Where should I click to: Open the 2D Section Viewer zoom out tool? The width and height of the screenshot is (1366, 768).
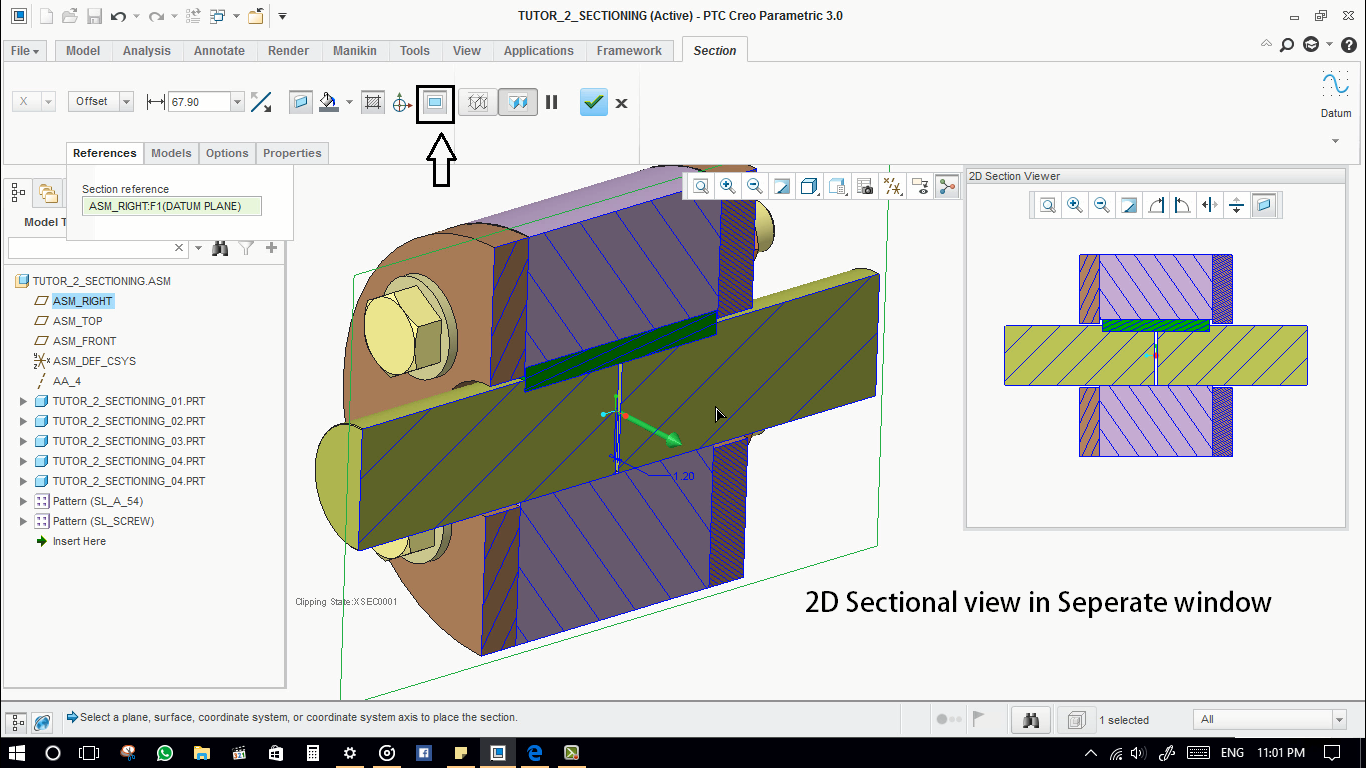pyautogui.click(x=1101, y=205)
